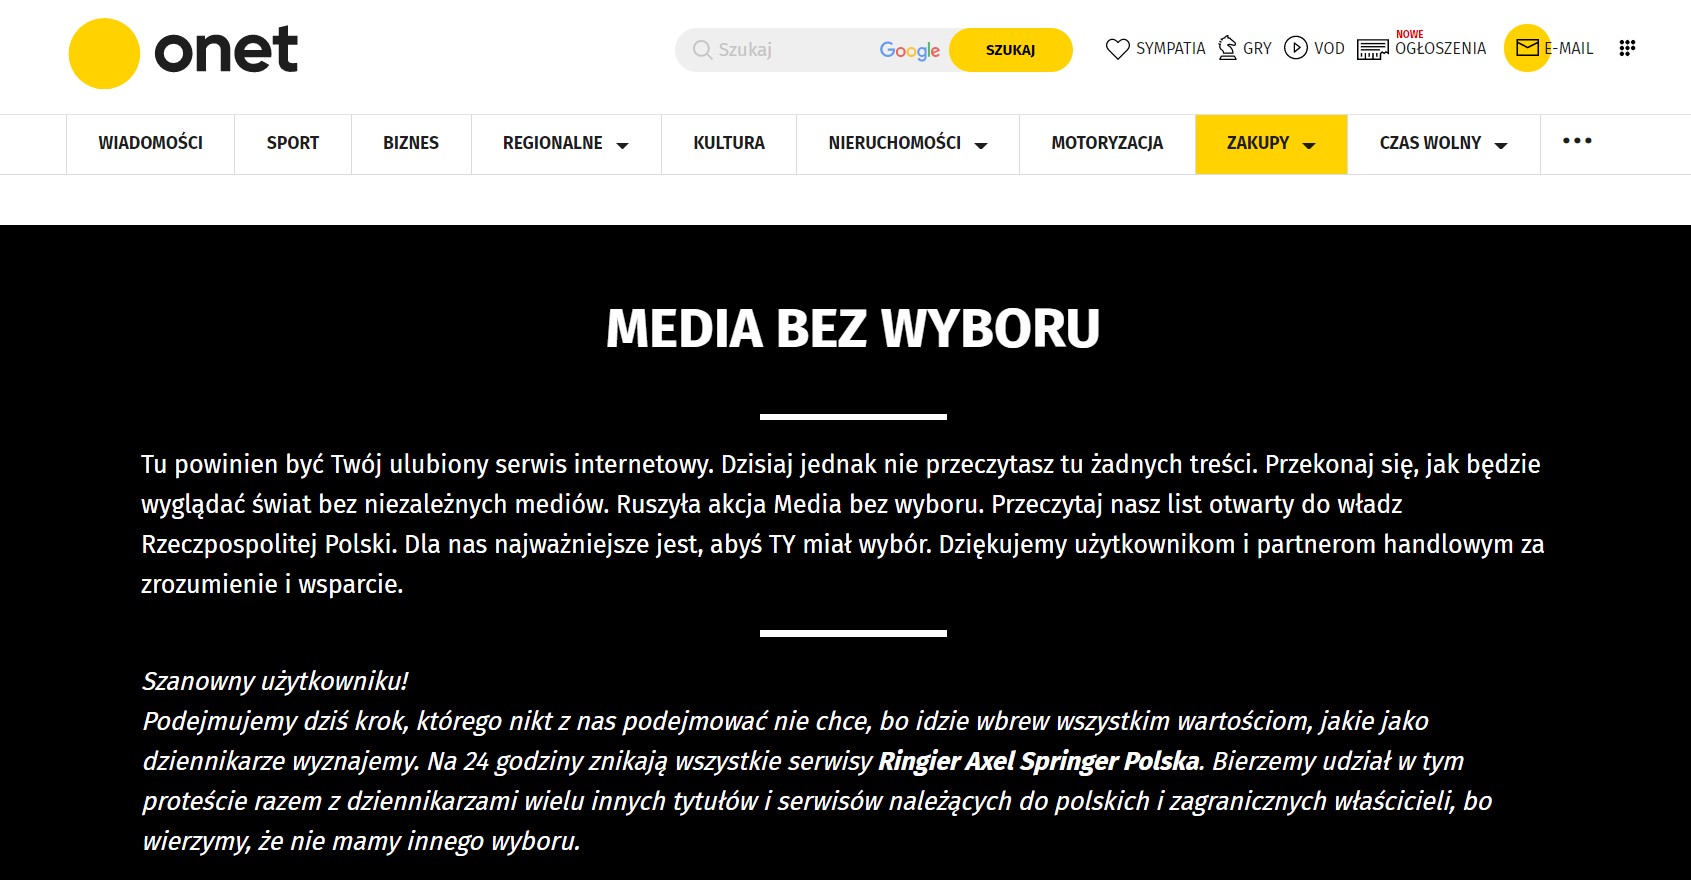Open the apps grid icon
1691x880 pixels.
[x=1627, y=48]
